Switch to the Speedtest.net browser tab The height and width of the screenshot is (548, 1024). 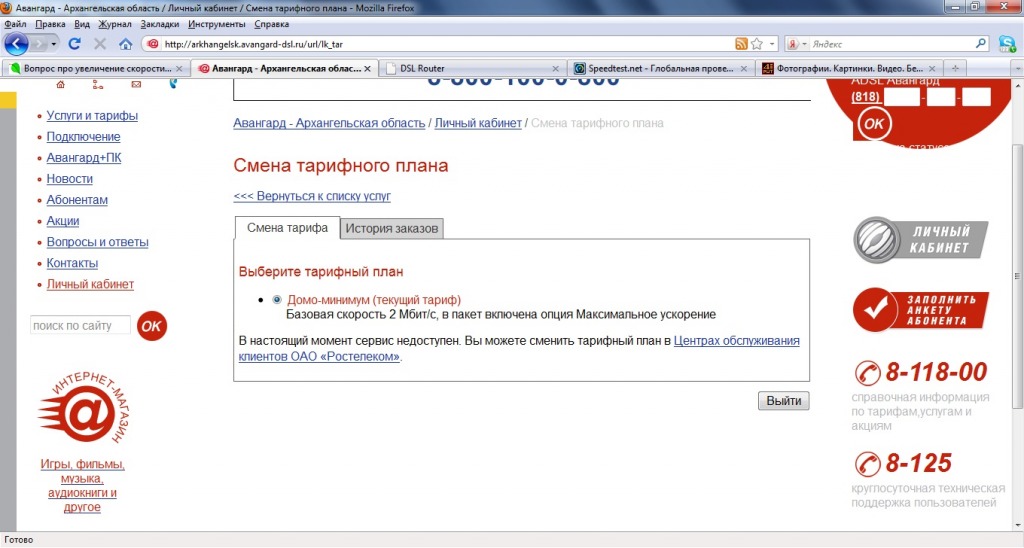[x=659, y=68]
